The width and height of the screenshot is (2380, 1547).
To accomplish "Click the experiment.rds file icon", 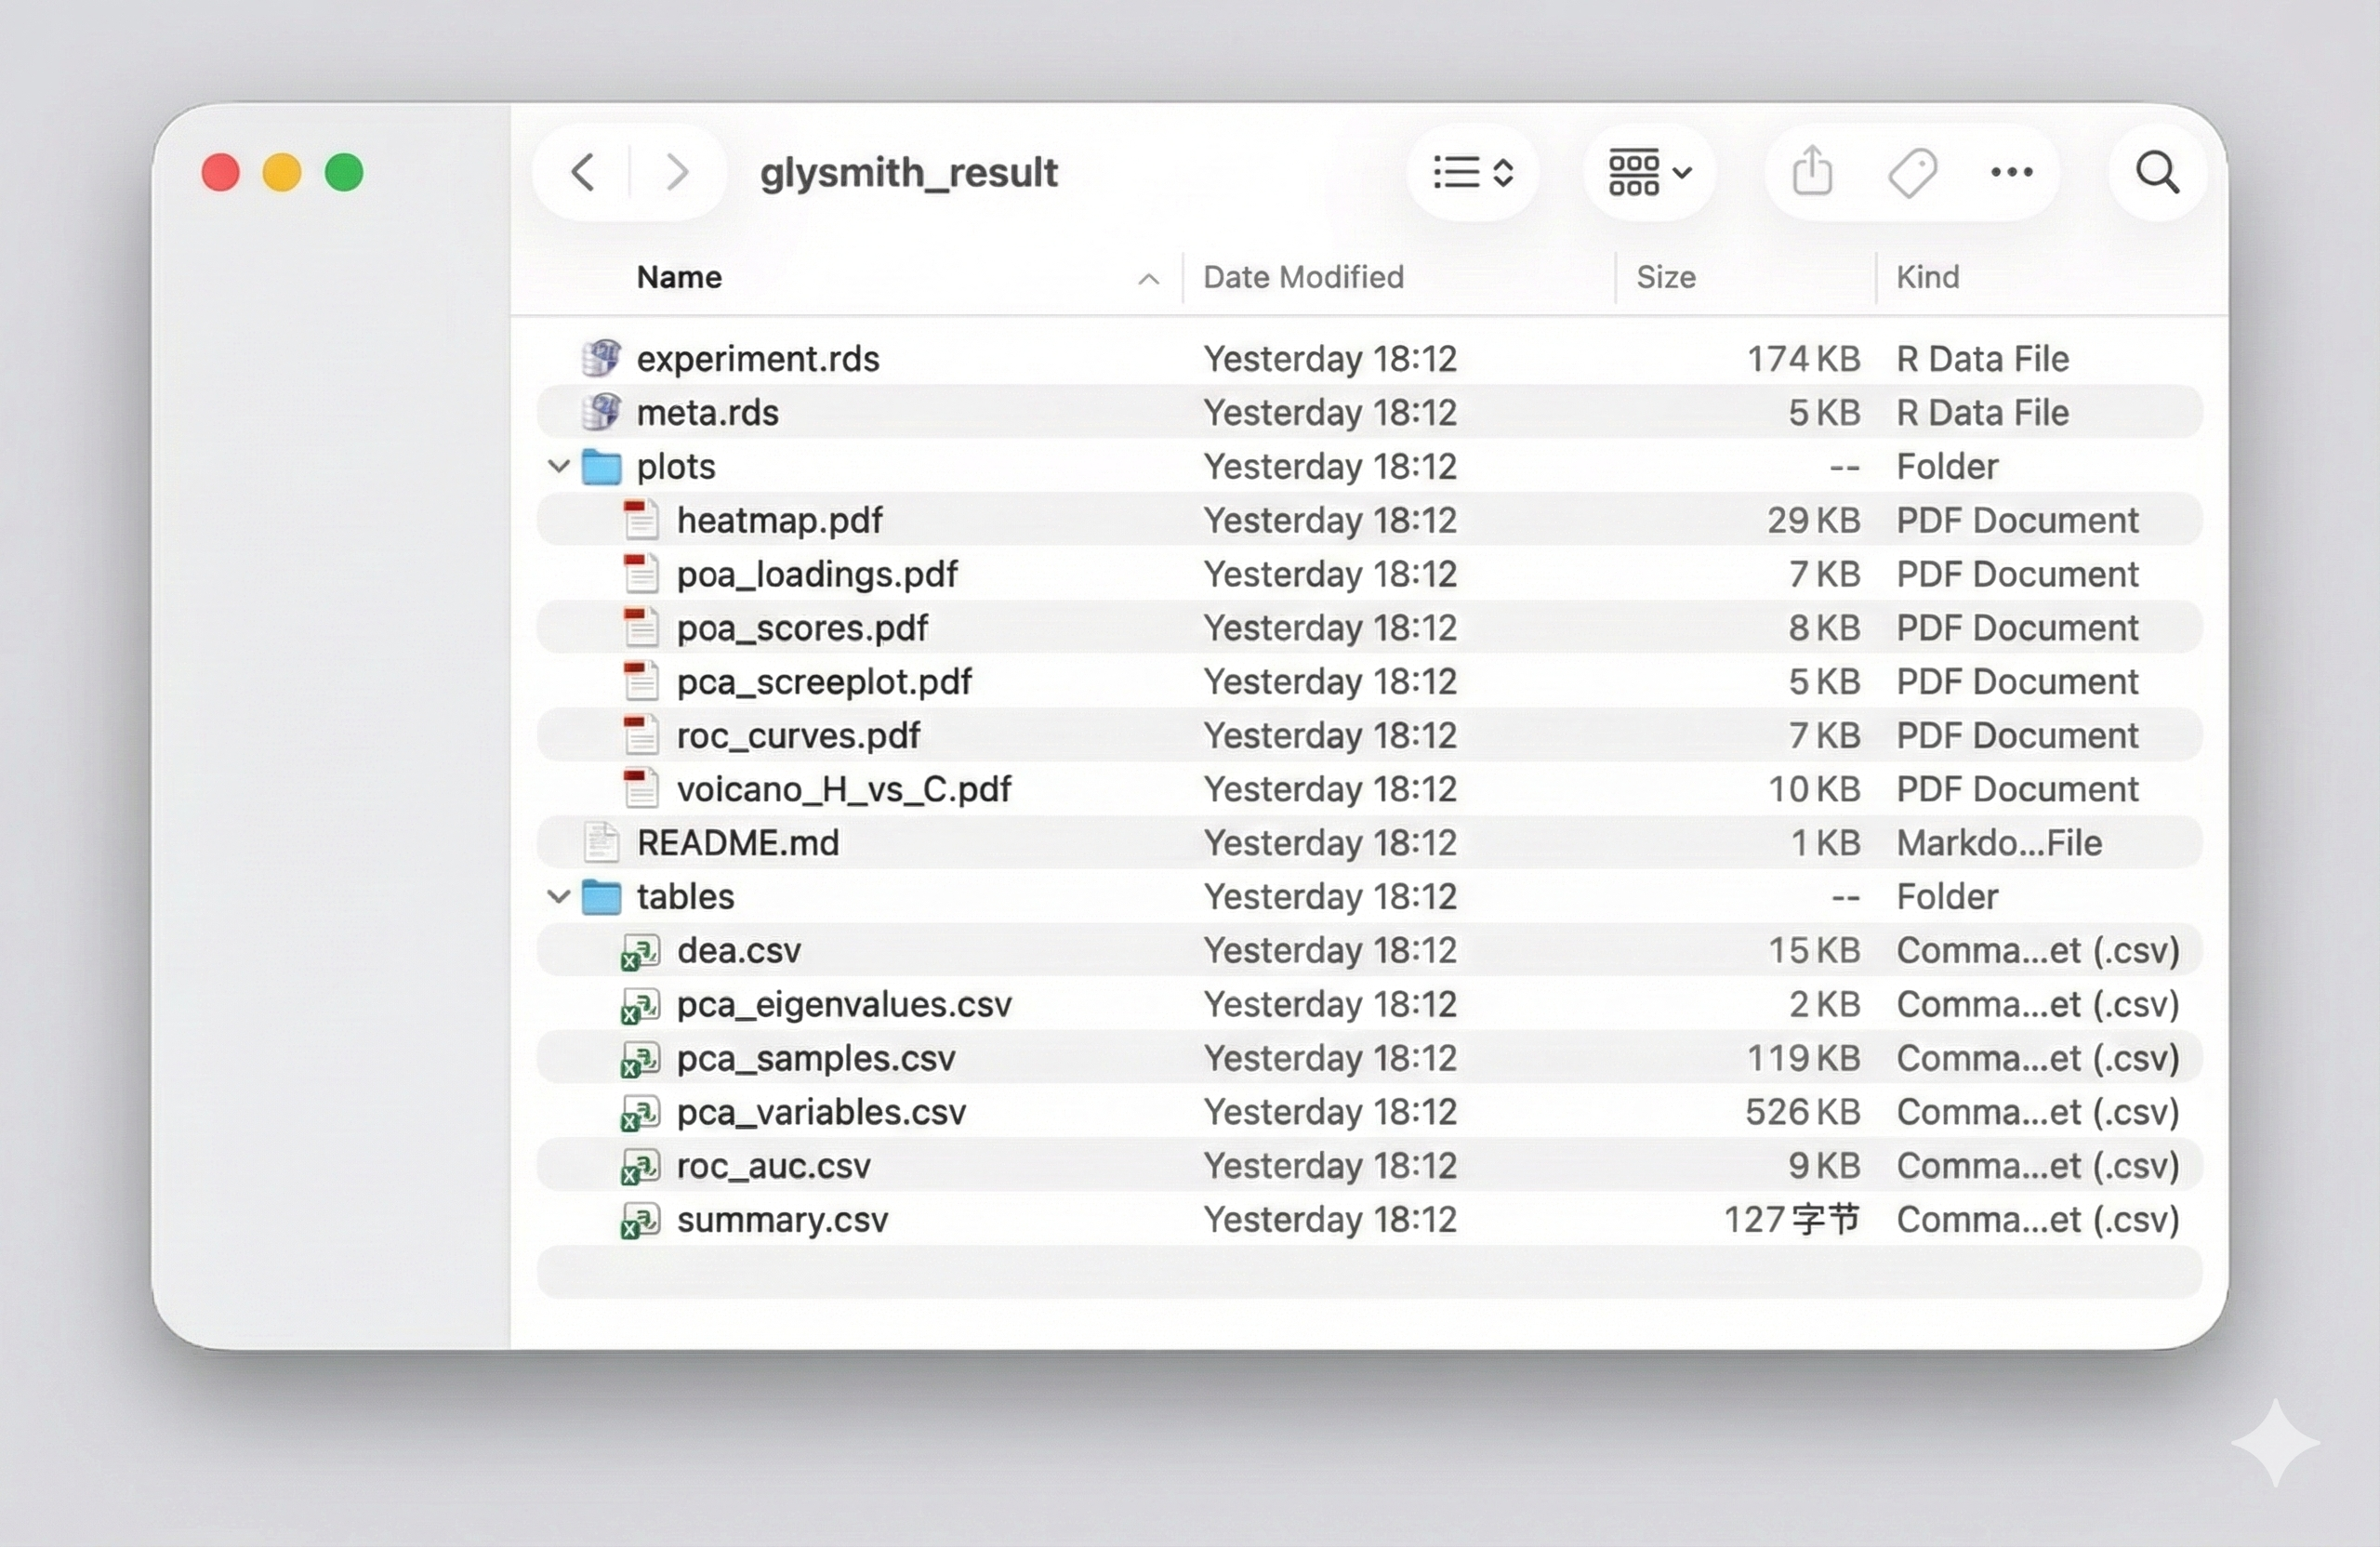I will click(601, 358).
